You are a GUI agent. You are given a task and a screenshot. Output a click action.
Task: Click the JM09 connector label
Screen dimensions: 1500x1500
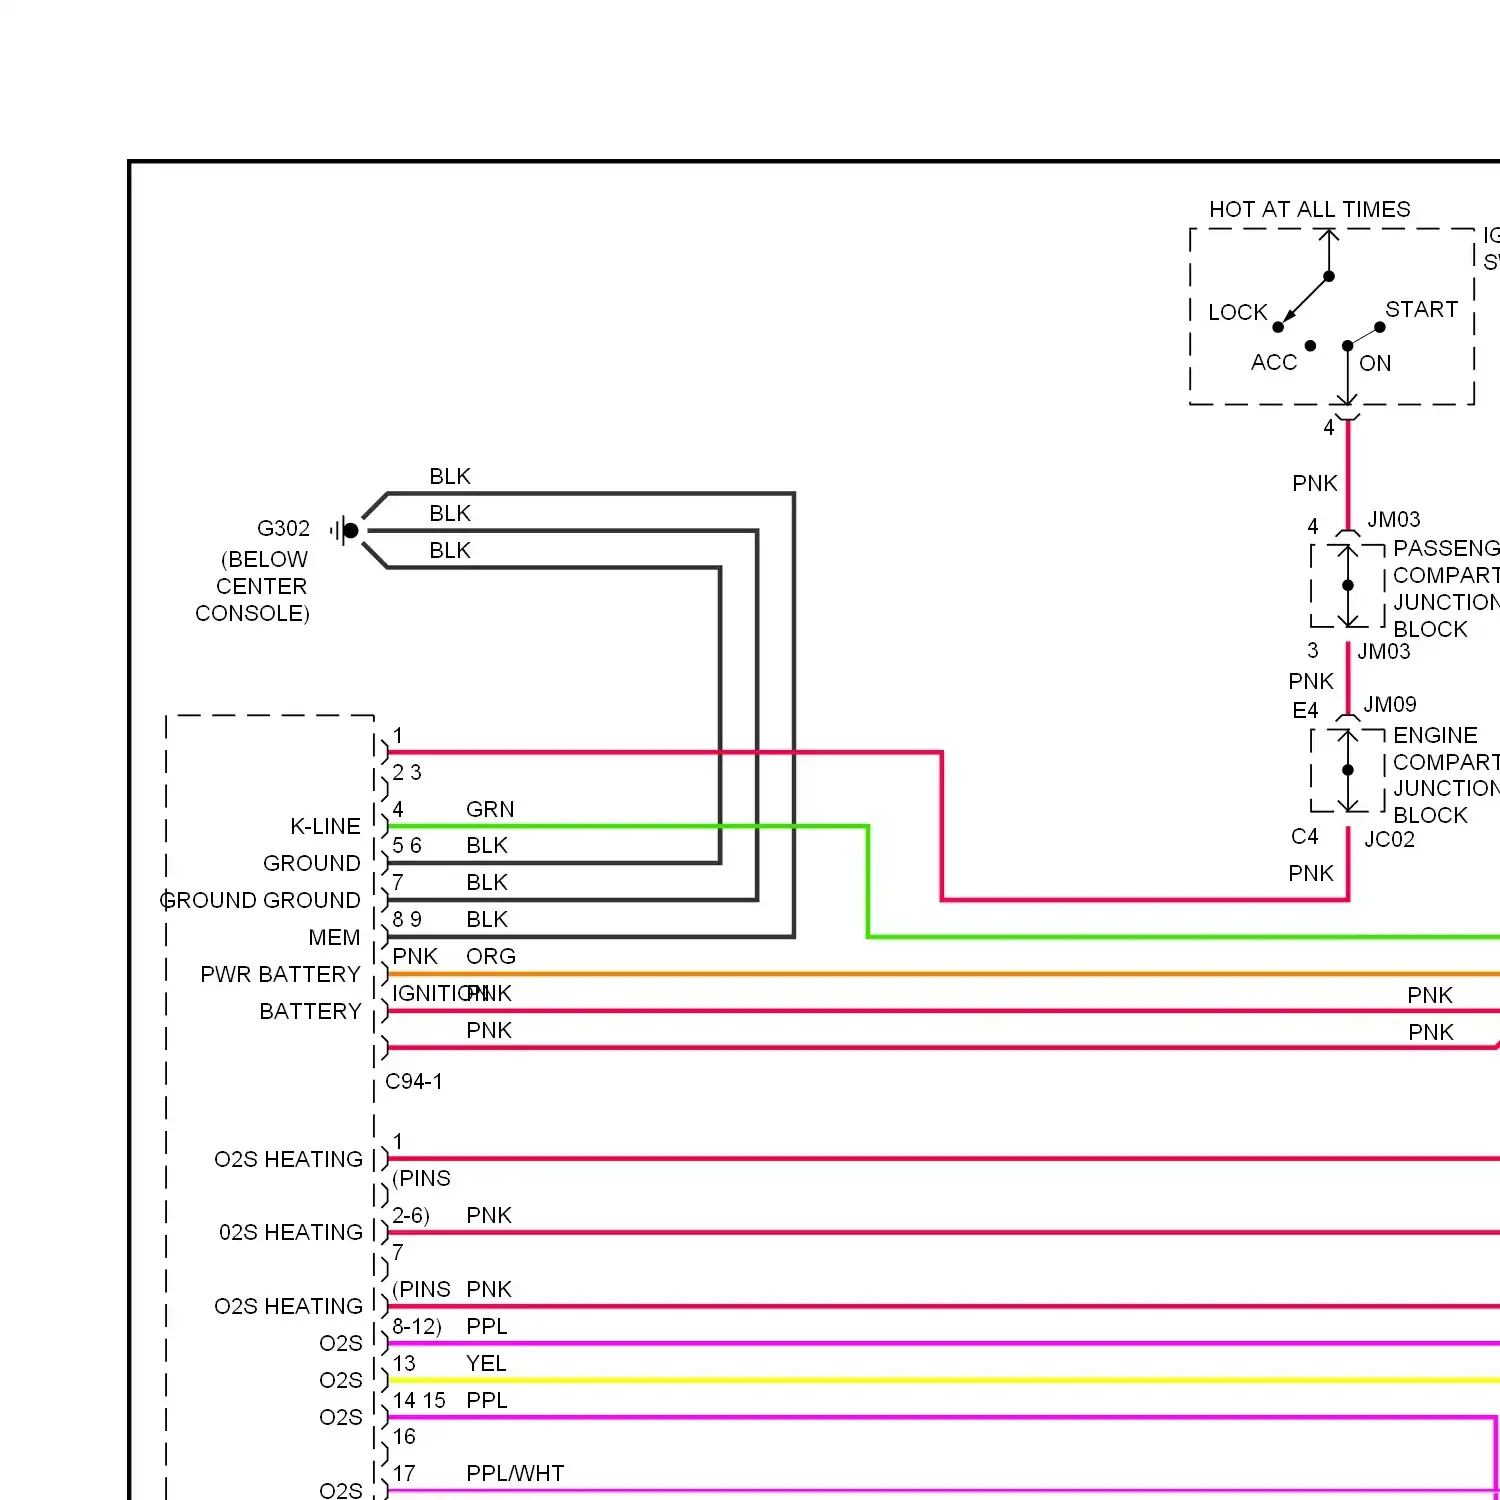click(1390, 704)
